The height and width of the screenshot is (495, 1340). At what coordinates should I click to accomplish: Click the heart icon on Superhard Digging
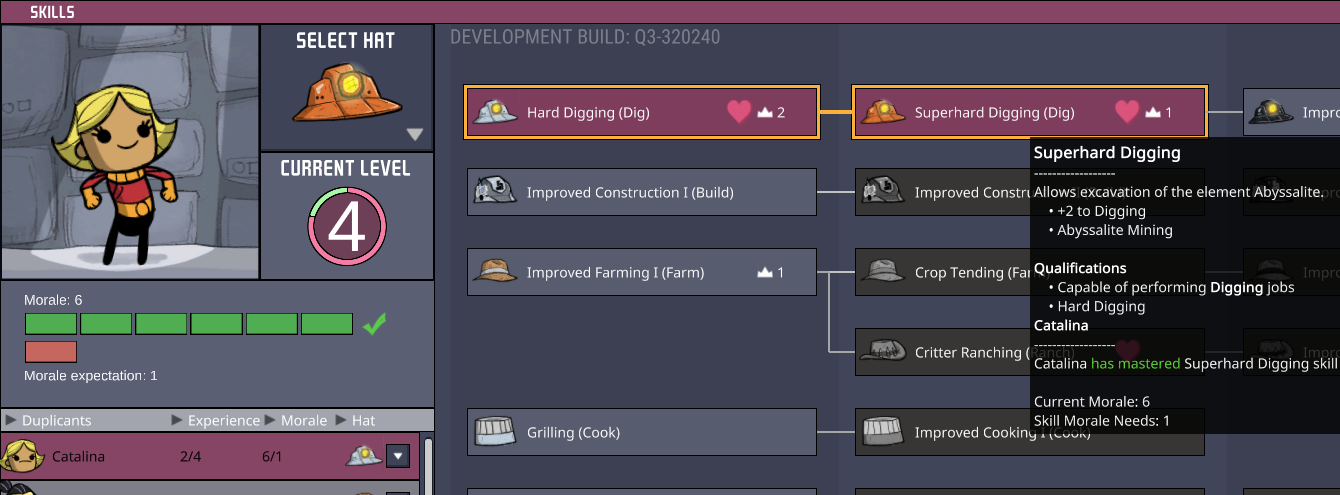1127,112
